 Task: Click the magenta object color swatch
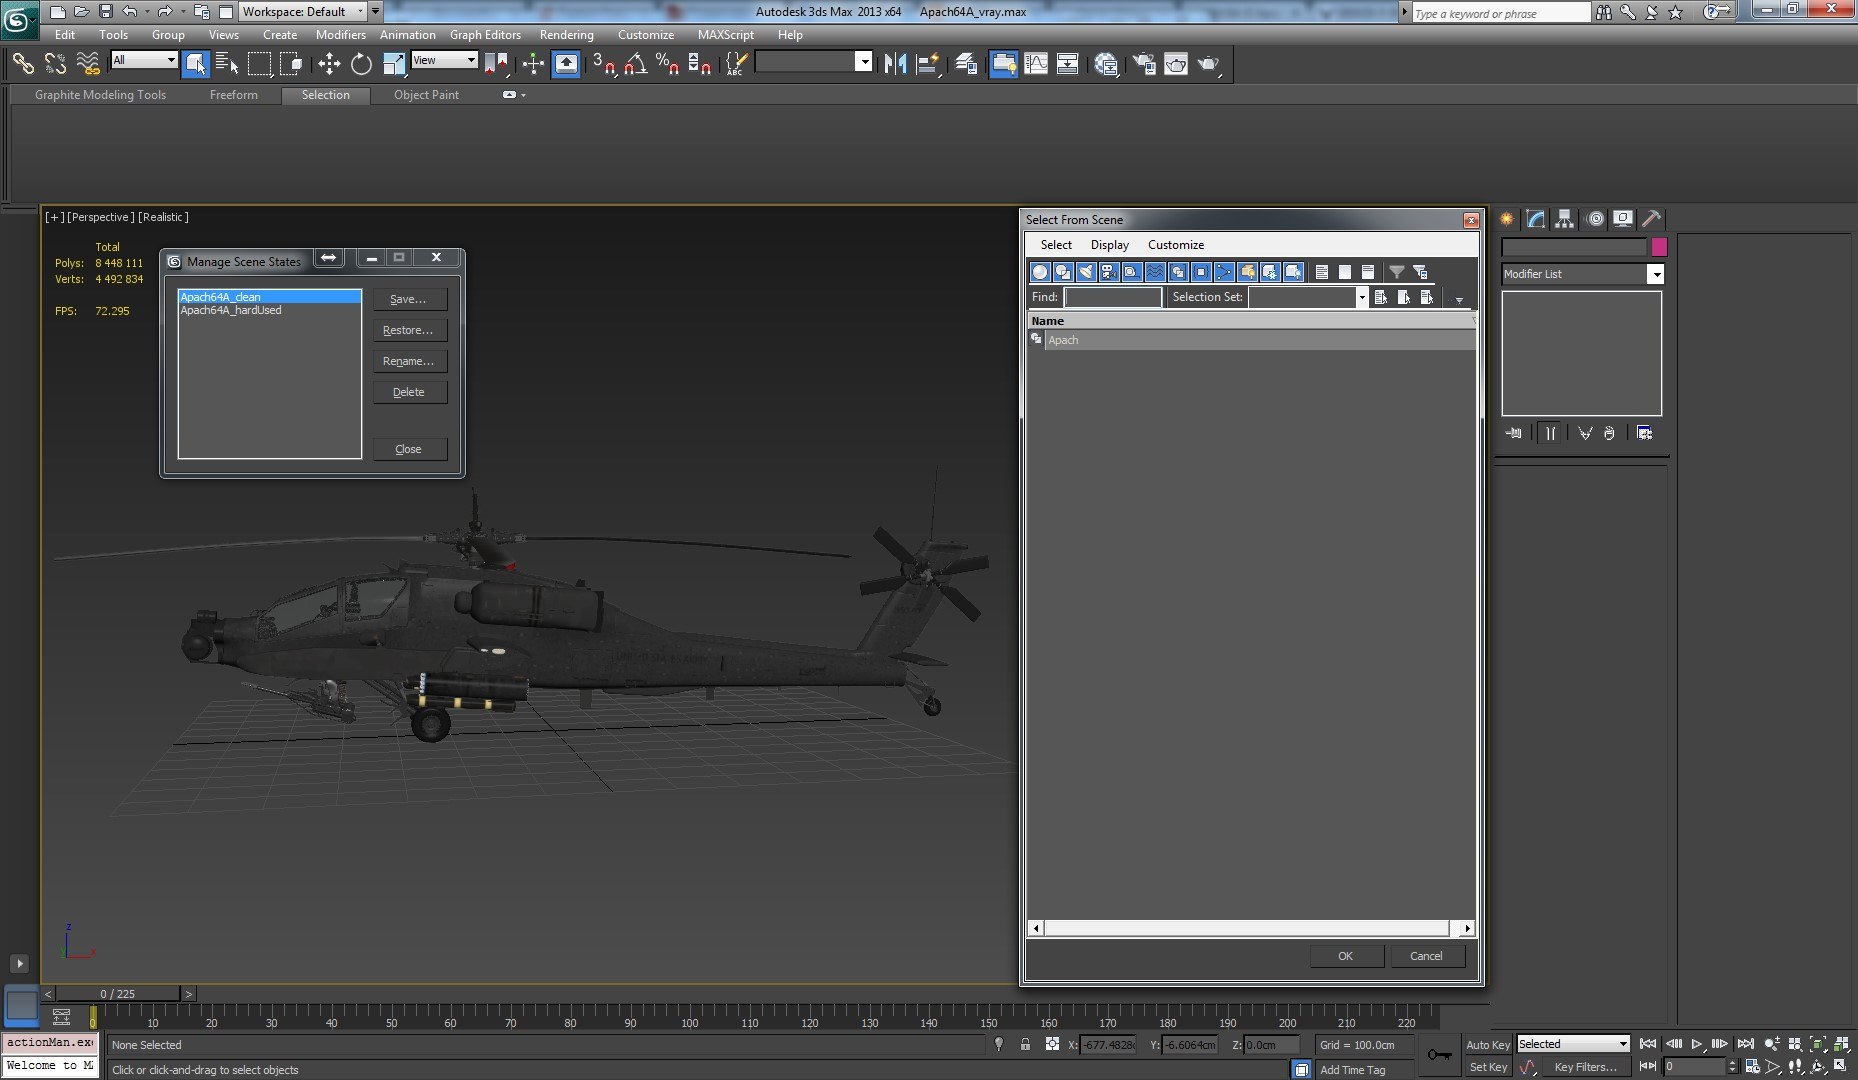[x=1659, y=247]
